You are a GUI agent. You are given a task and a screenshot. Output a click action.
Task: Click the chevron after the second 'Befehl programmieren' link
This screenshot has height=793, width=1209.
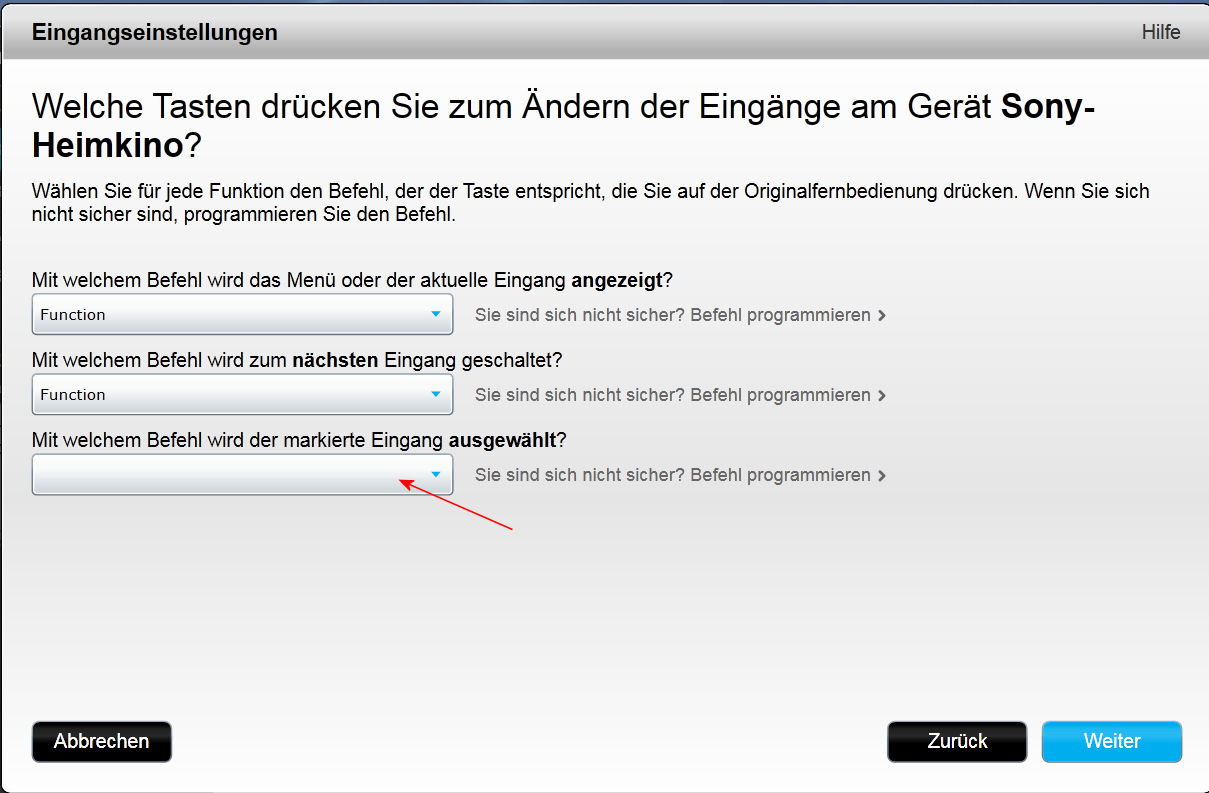click(x=881, y=395)
